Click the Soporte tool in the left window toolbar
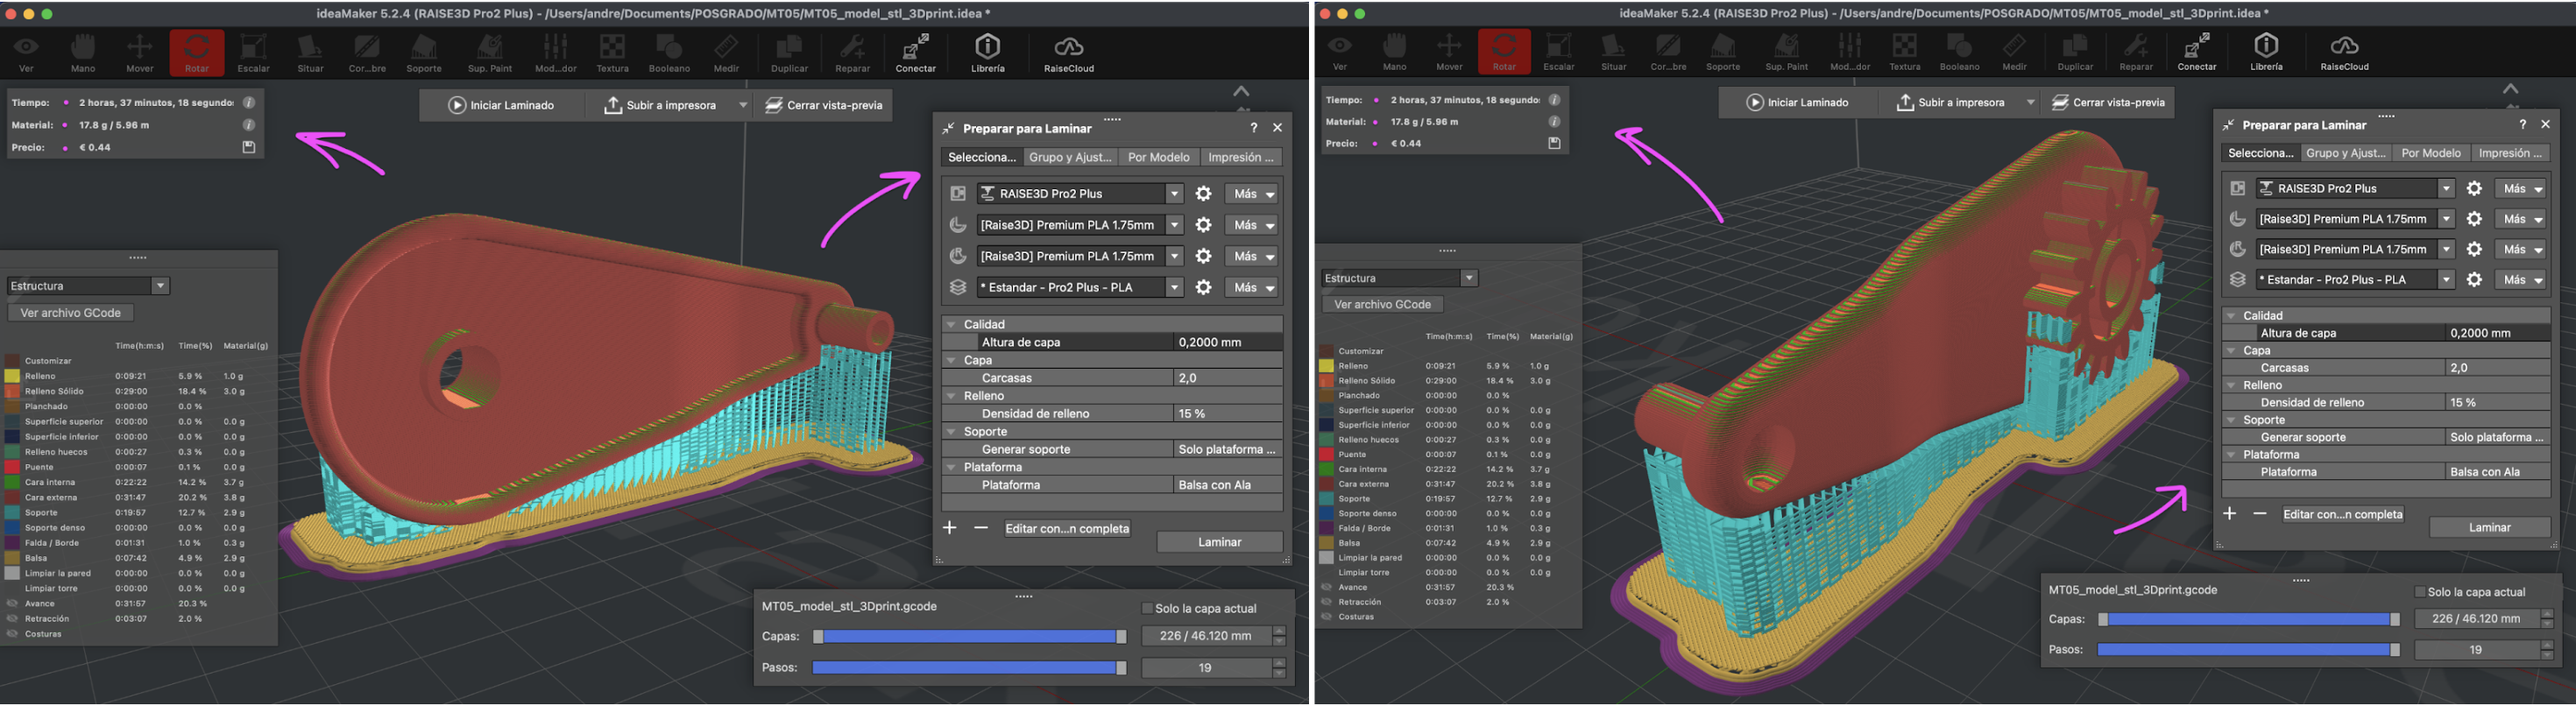2576x706 pixels. click(424, 52)
